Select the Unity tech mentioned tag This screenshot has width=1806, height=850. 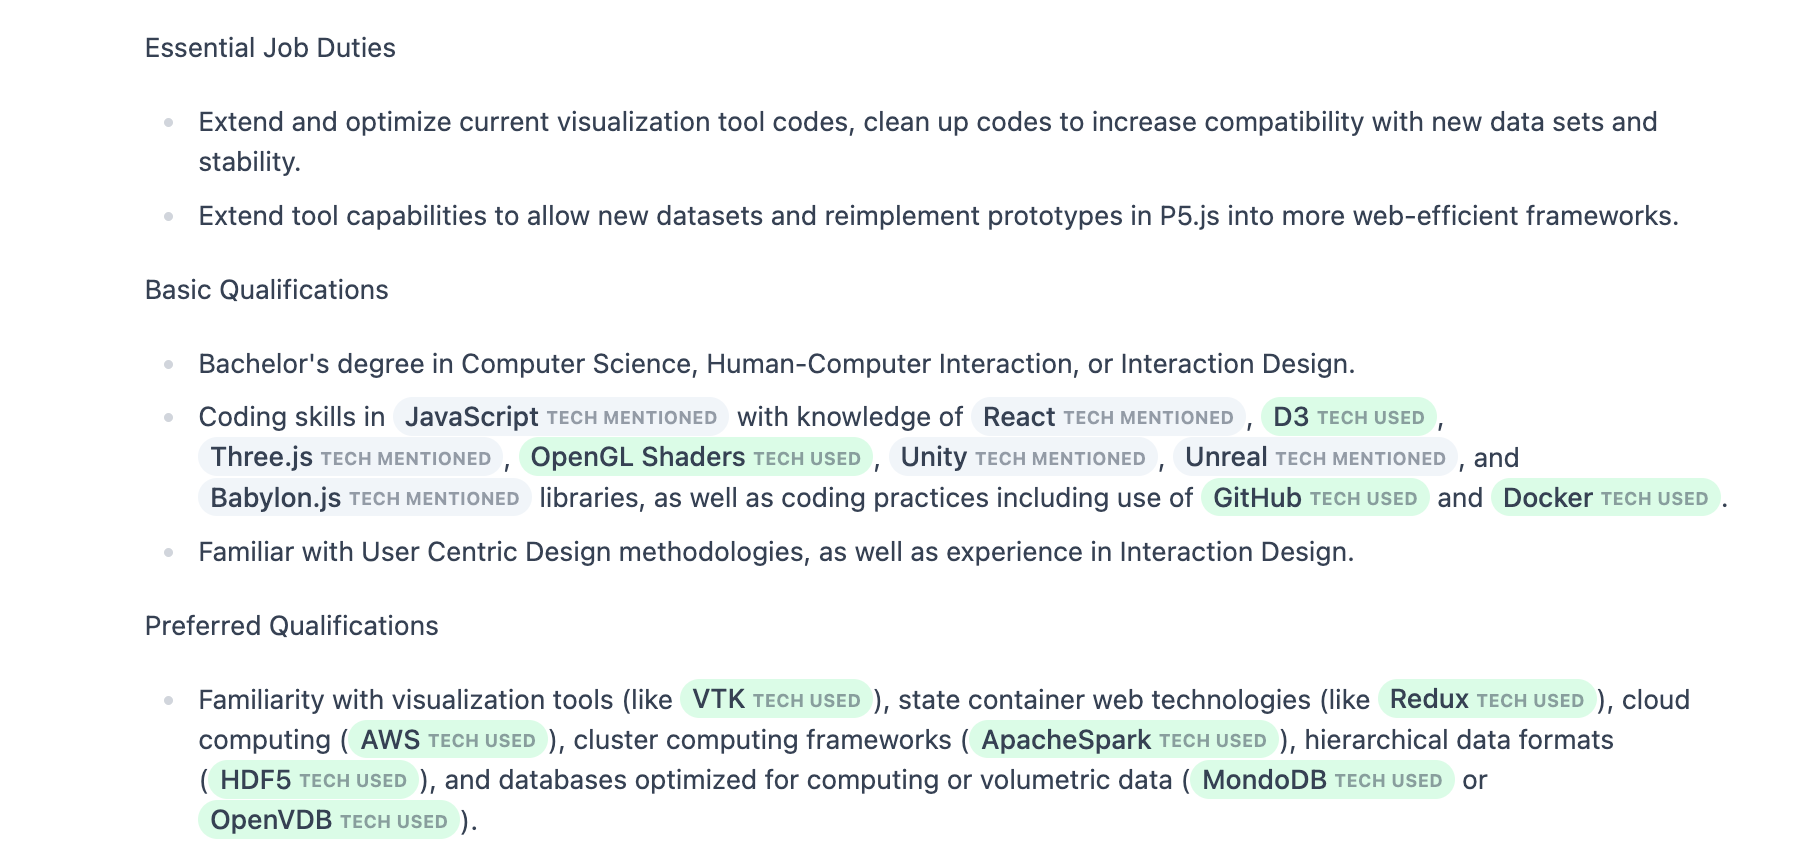[1022, 458]
